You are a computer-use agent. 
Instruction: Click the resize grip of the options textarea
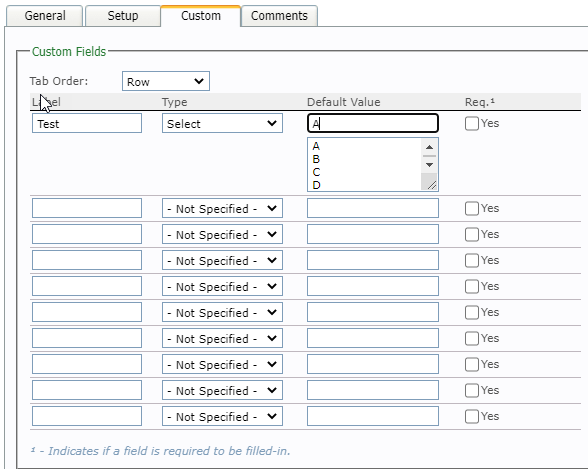click(x=432, y=185)
